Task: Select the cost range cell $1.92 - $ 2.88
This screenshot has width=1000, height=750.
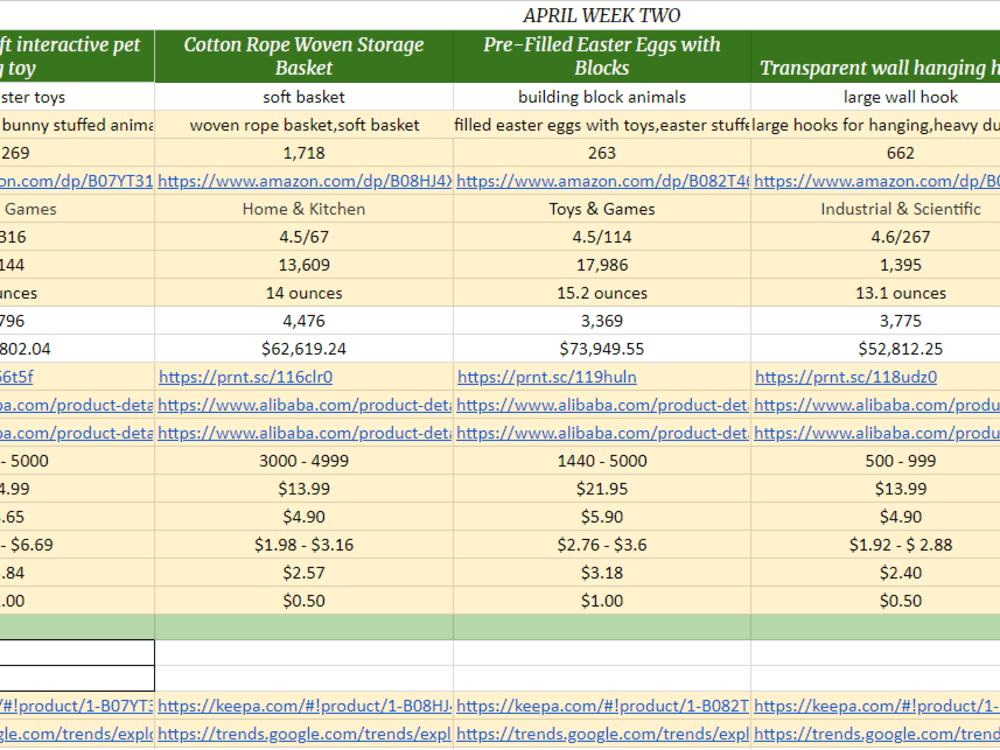Action: coord(876,545)
